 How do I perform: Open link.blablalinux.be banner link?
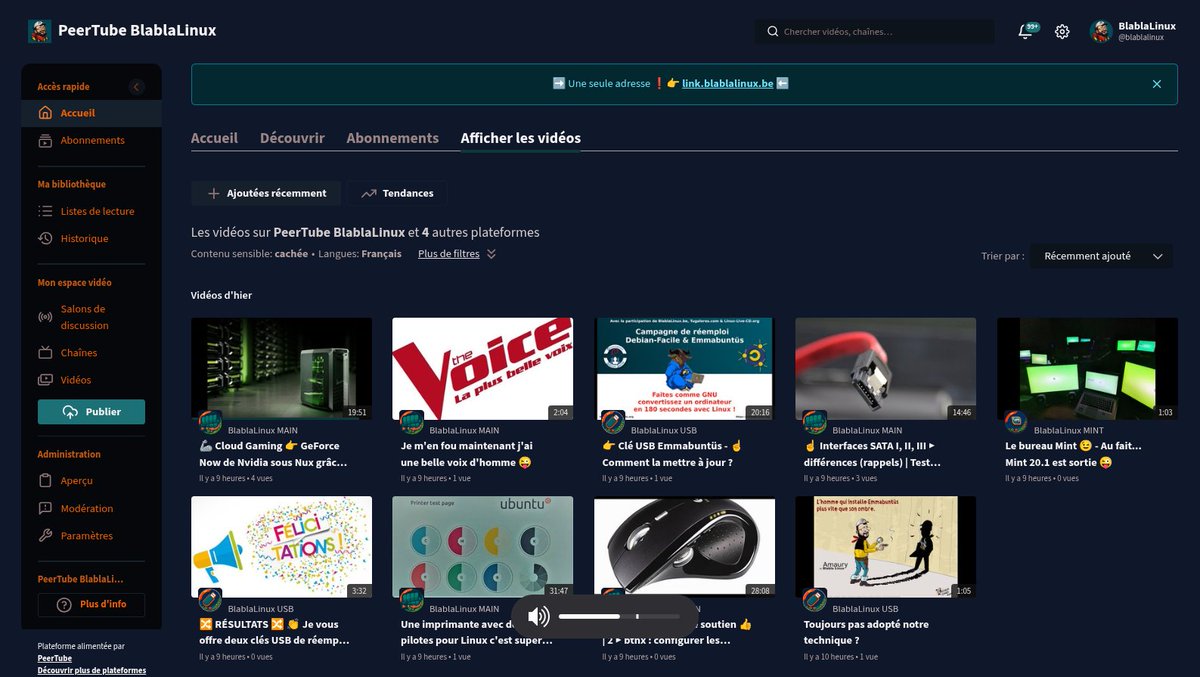(727, 84)
